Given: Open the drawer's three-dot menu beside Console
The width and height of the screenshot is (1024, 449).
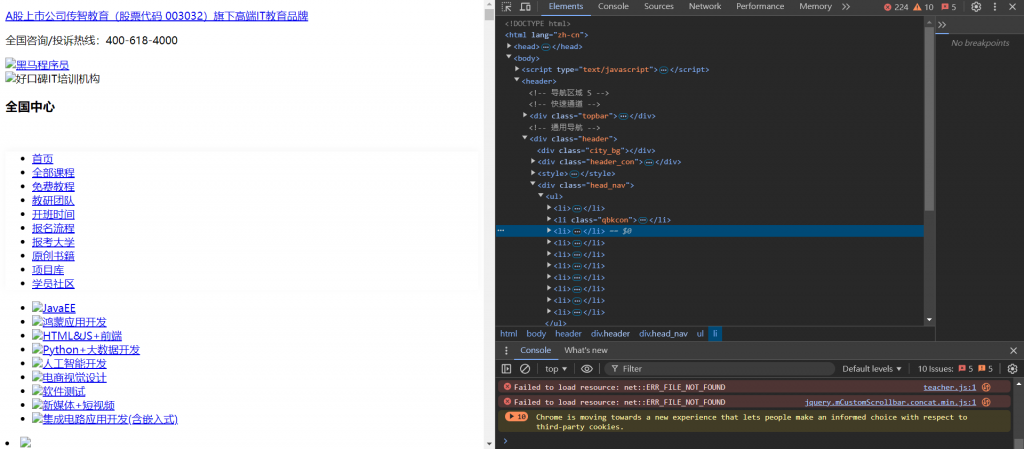Looking at the screenshot, I should 506,350.
